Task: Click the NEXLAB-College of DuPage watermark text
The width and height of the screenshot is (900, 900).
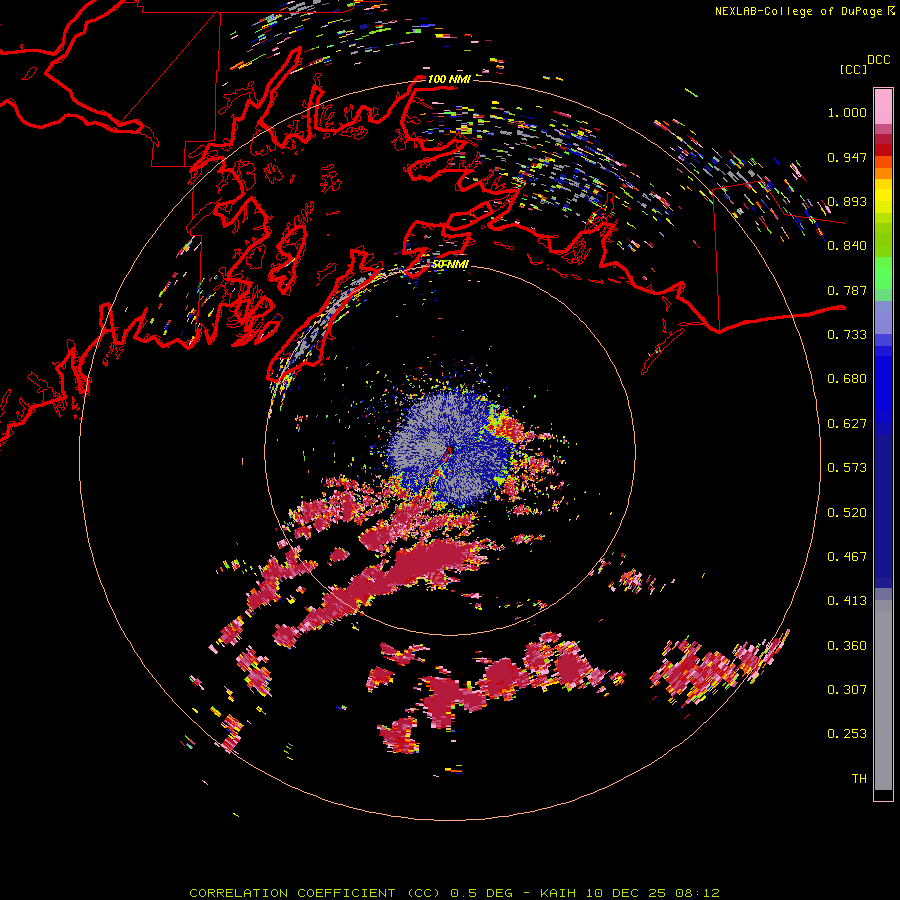Action: [x=804, y=11]
